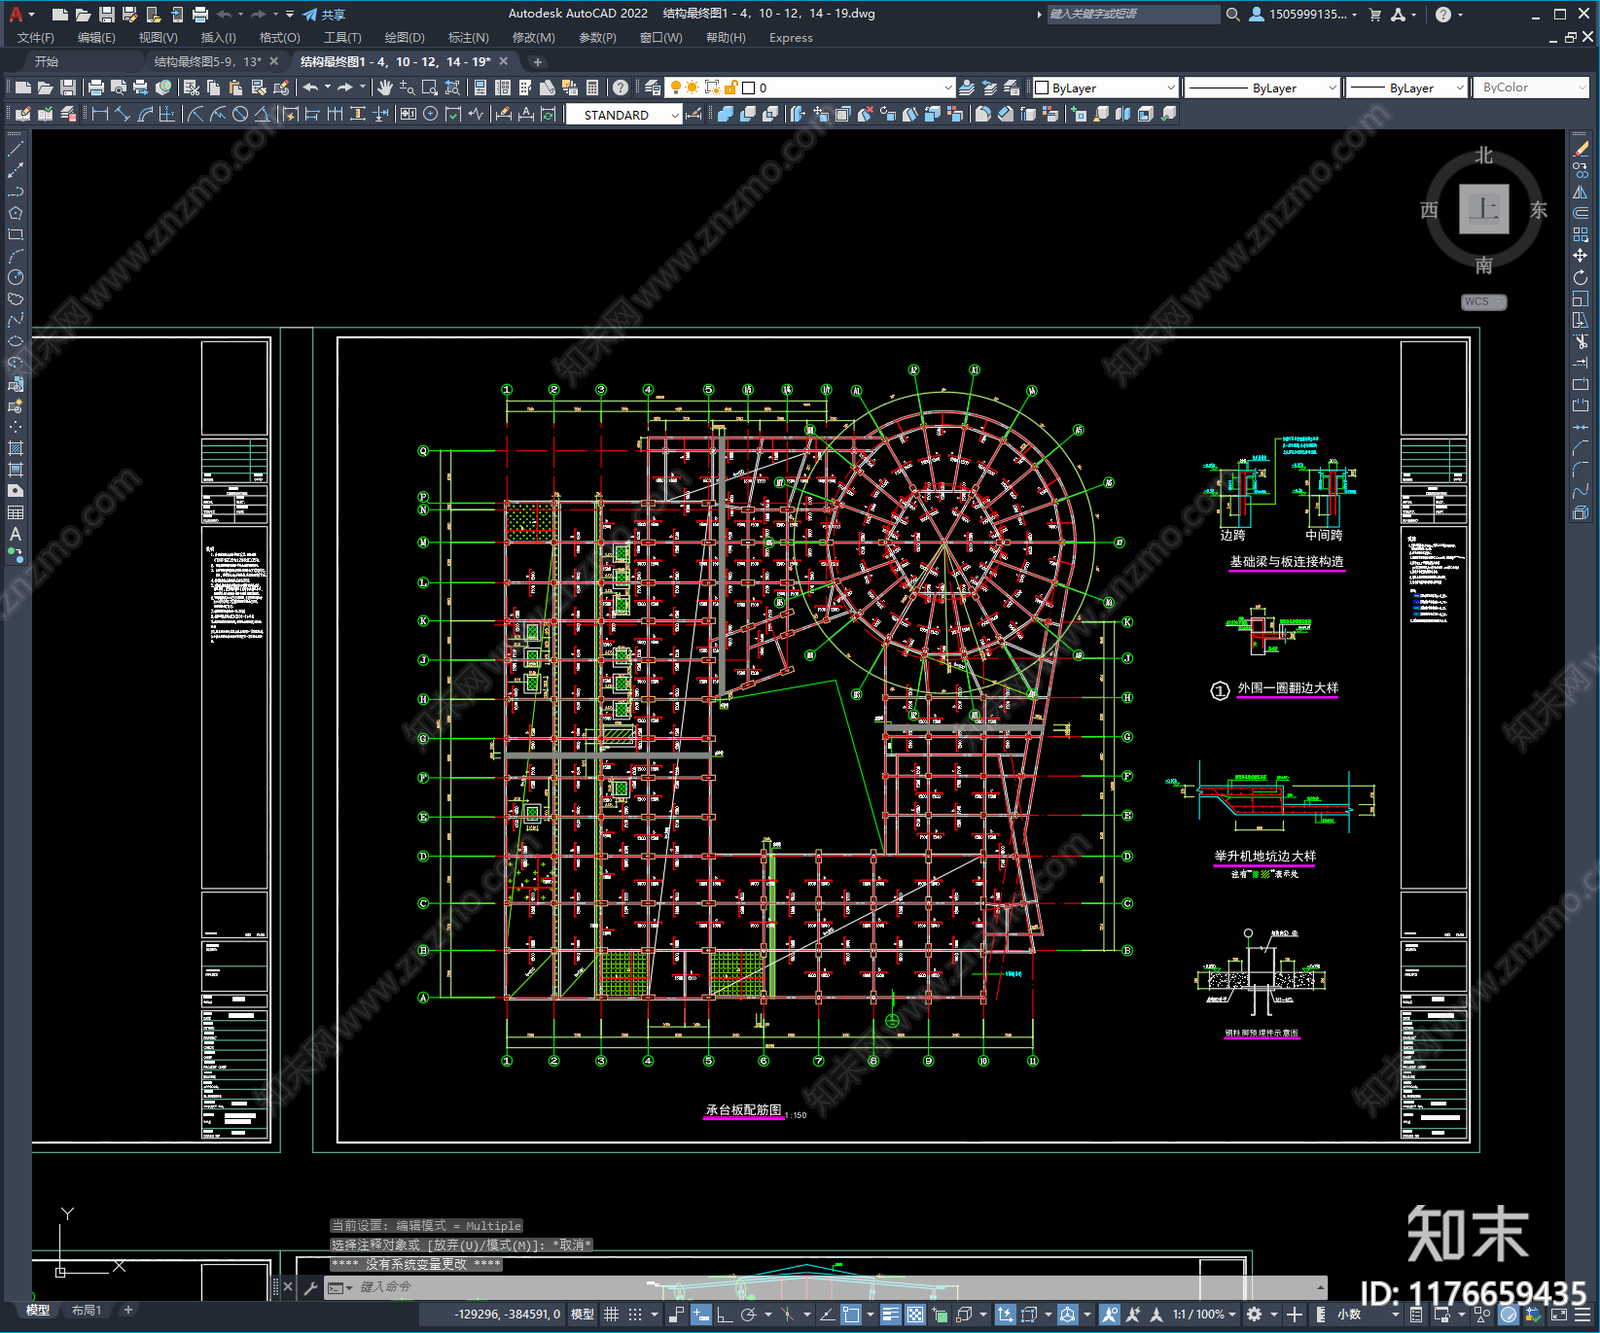Open the WCS coordinate system dropdown
1600x1333 pixels.
(1483, 302)
